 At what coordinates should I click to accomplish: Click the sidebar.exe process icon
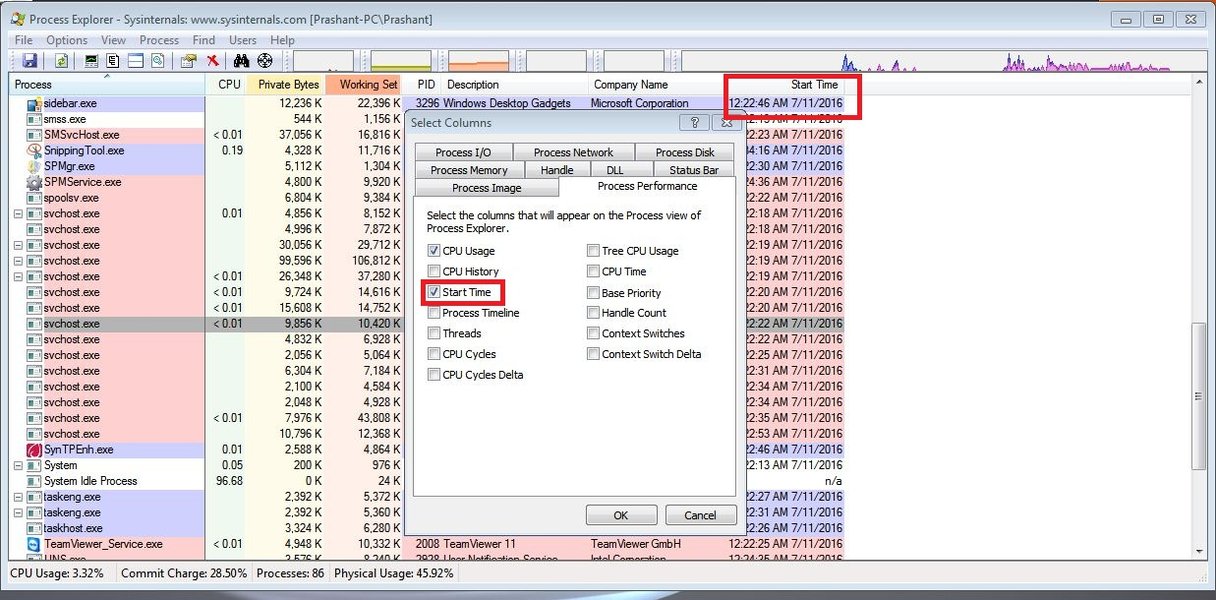click(35, 103)
